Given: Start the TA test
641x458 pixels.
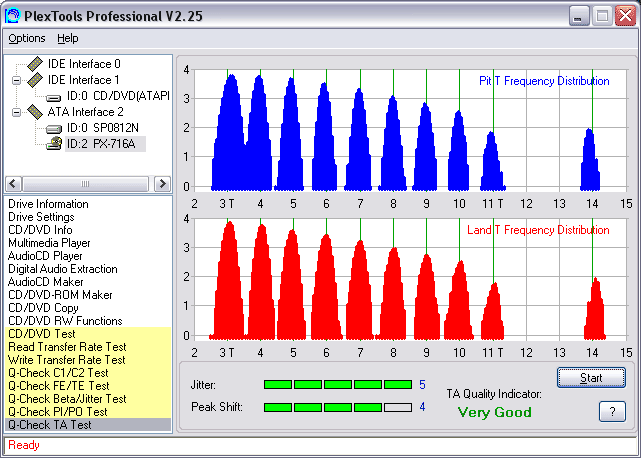Looking at the screenshot, I should (x=591, y=377).
